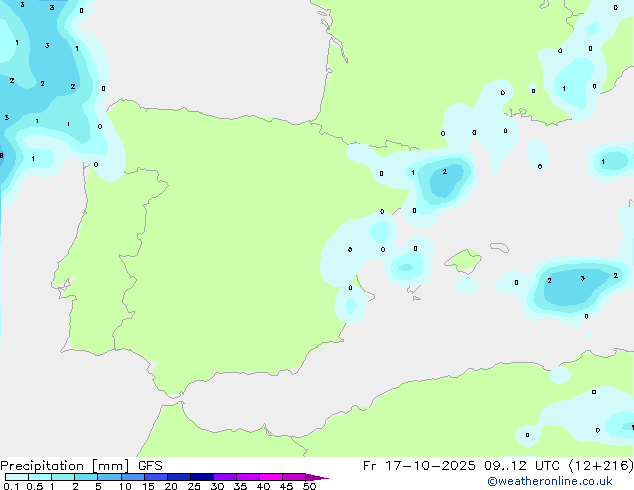The height and width of the screenshot is (490, 634).
Task: Click the 'Precipitation [mm]' title text
Action: 65,466
